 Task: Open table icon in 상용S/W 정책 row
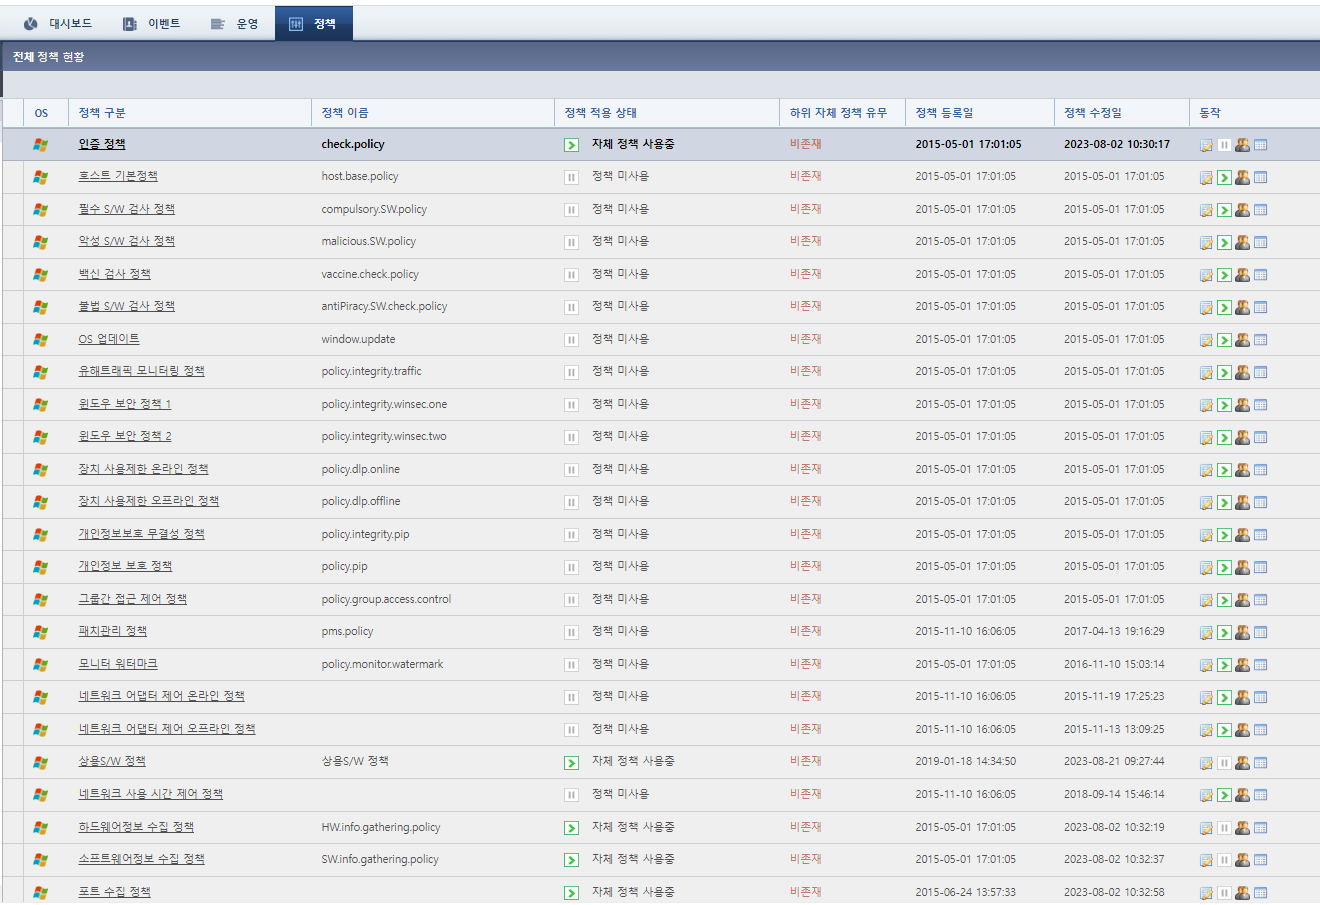[x=1260, y=763]
